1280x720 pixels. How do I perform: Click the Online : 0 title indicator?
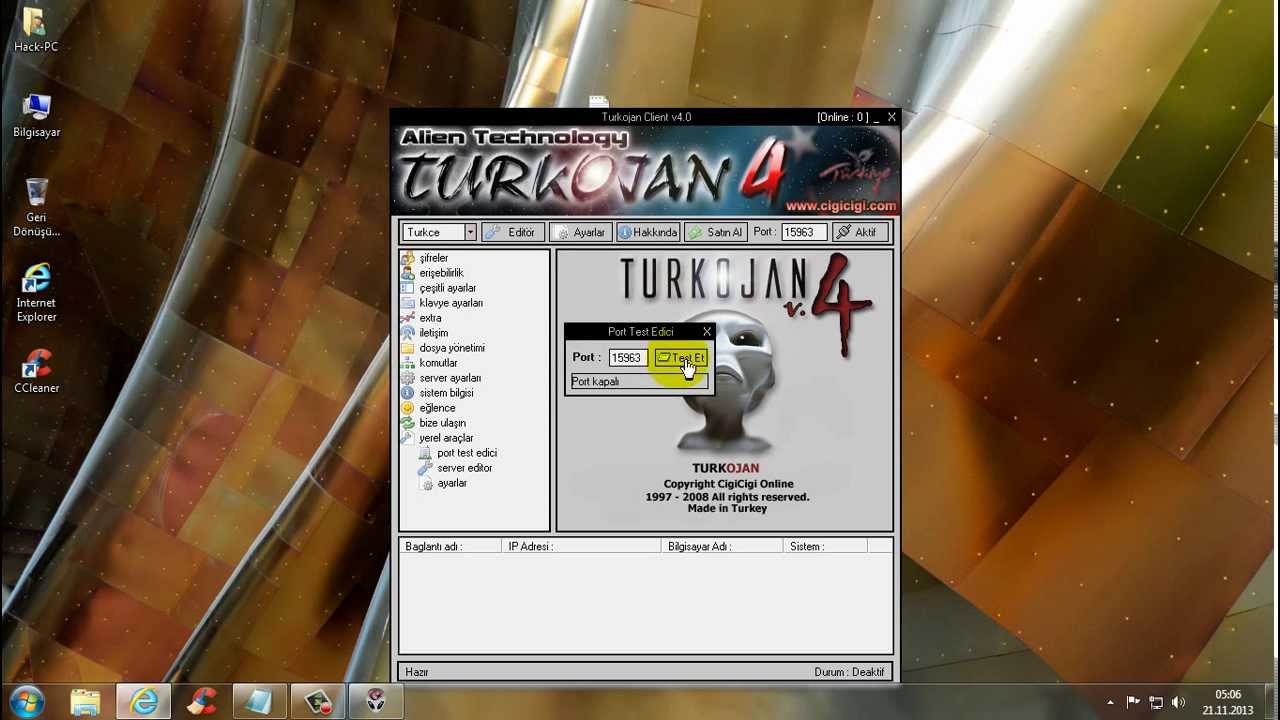(841, 117)
